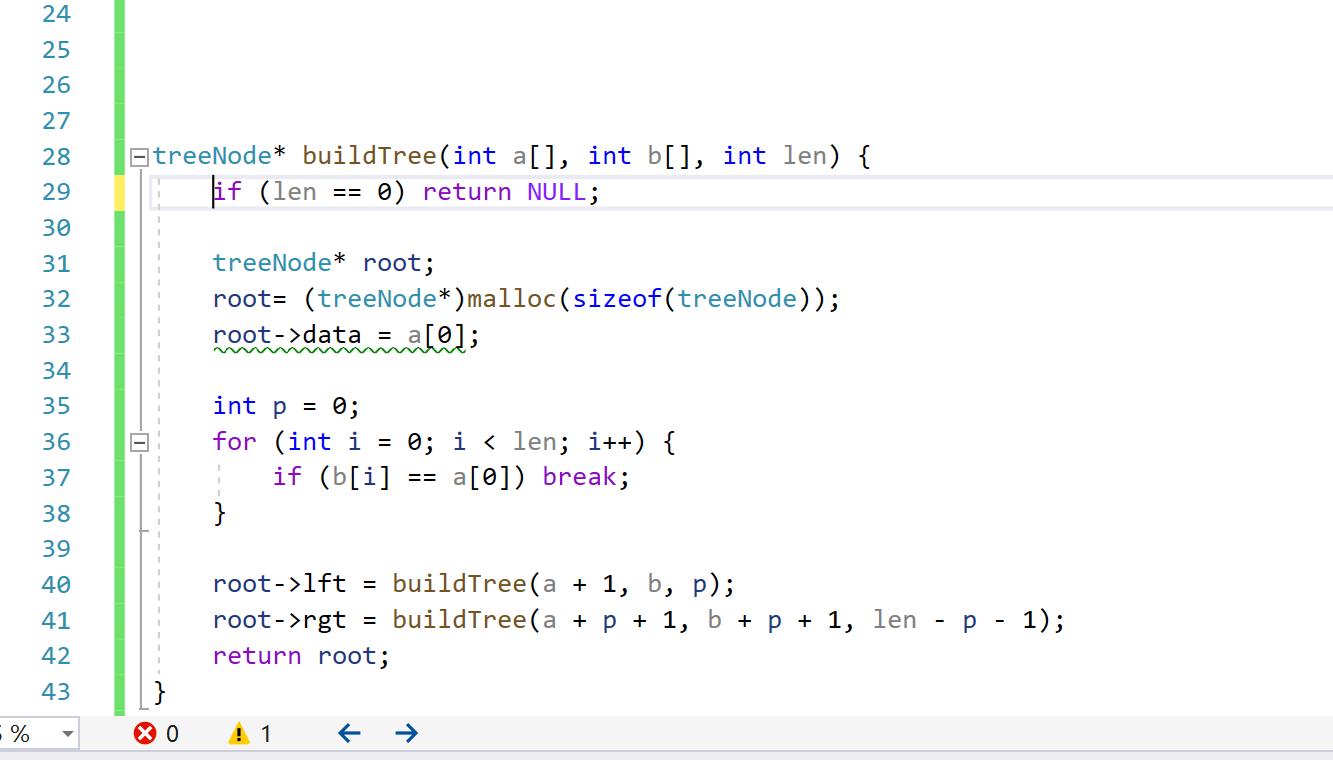The width and height of the screenshot is (1333, 760).
Task: Click 'sizeof' keyword on line 32
Action: pos(616,299)
